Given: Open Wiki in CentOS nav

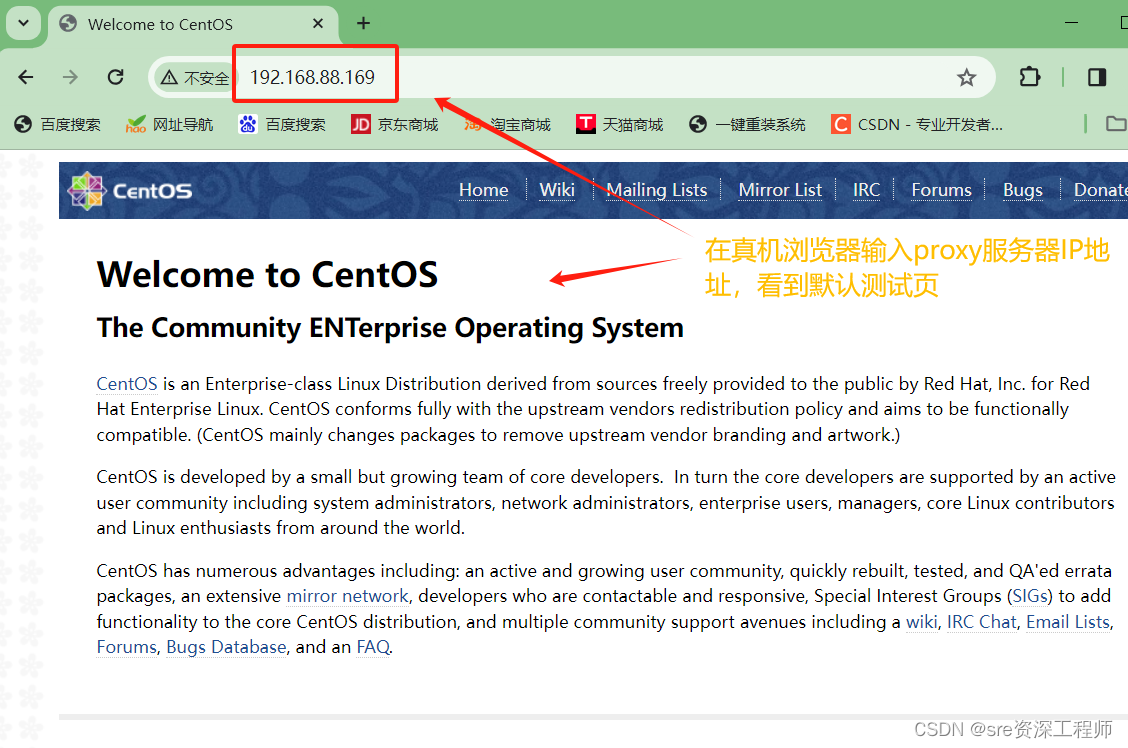Looking at the screenshot, I should coord(557,190).
